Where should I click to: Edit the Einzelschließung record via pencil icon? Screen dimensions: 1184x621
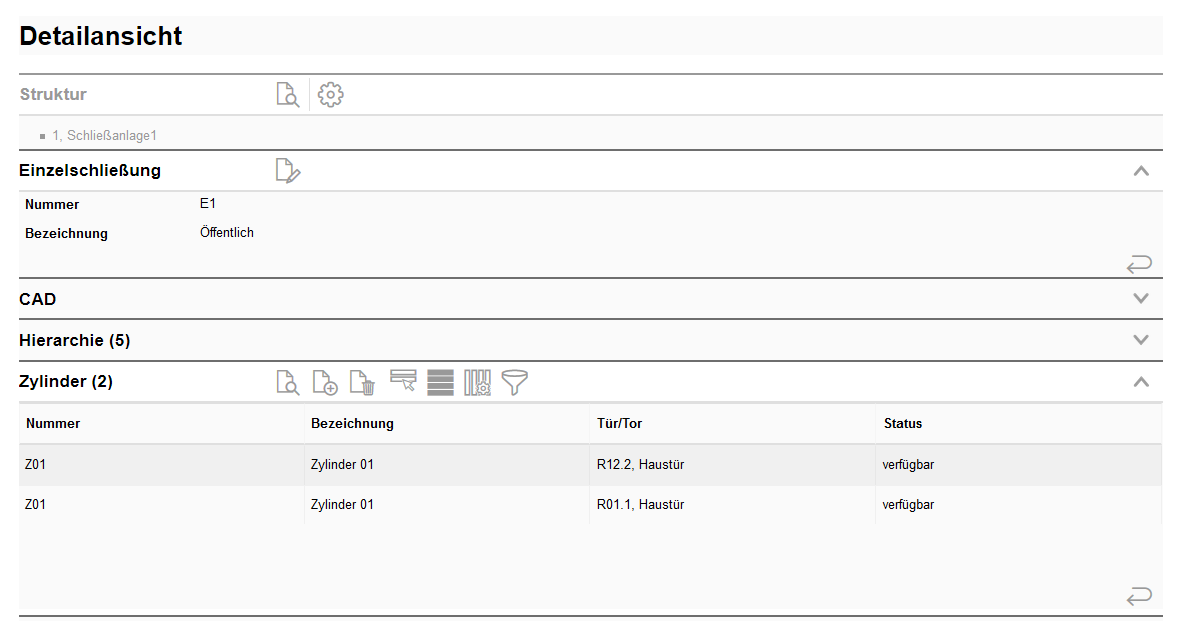[x=287, y=171]
